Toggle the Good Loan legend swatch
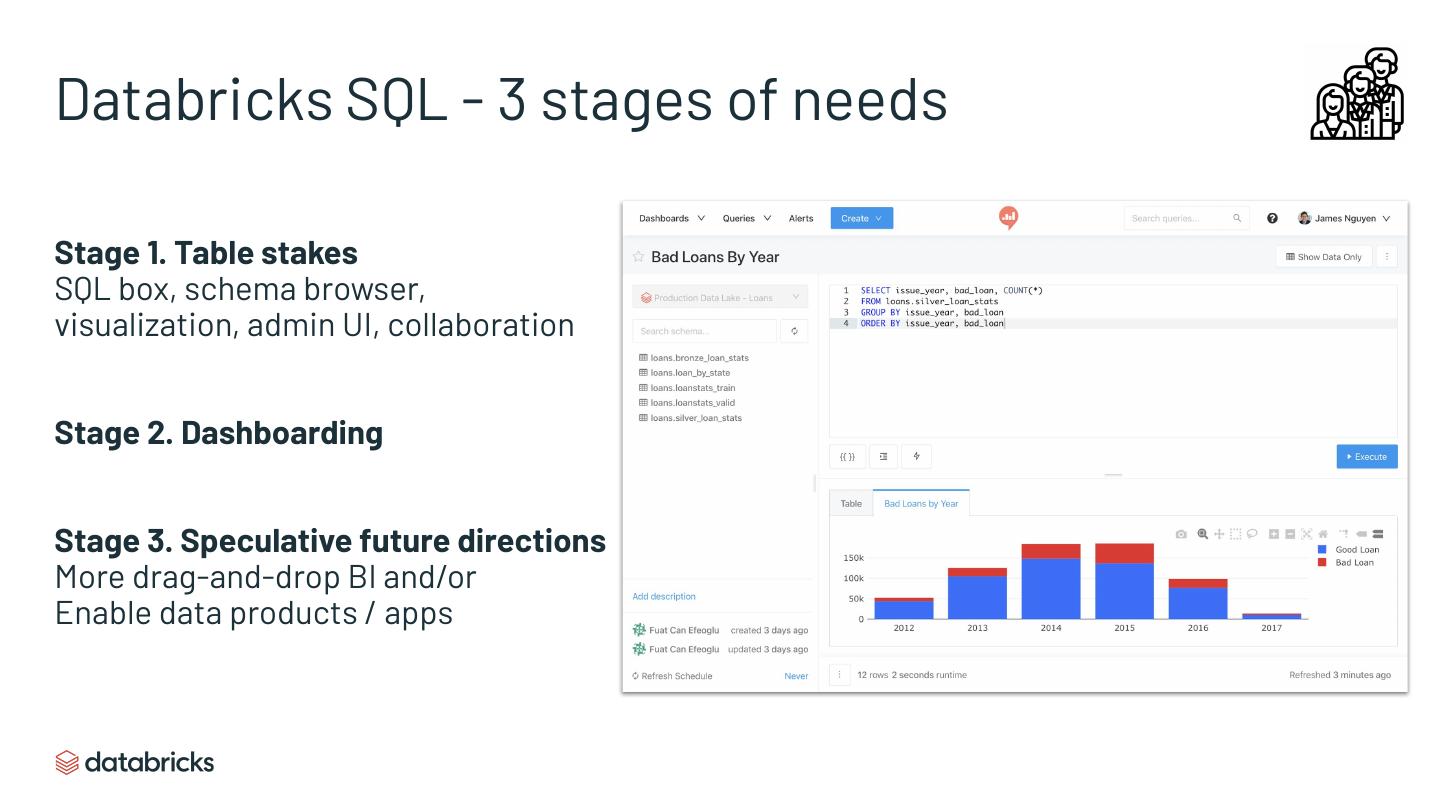The image size is (1440, 810). 1322,550
